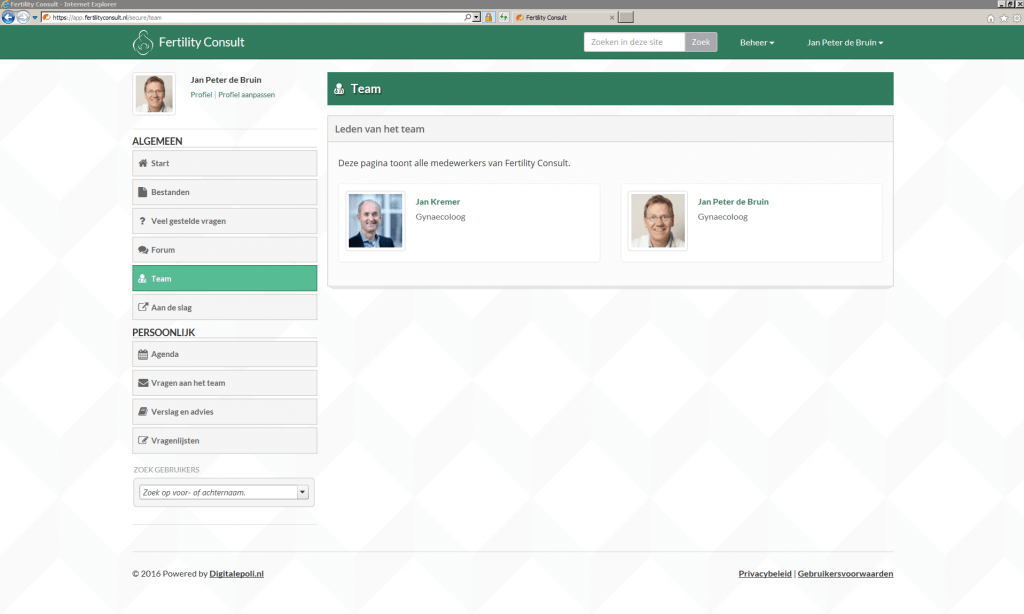
Task: Click the 'Zoek op voor- of achternaam' field
Action: coord(219,493)
